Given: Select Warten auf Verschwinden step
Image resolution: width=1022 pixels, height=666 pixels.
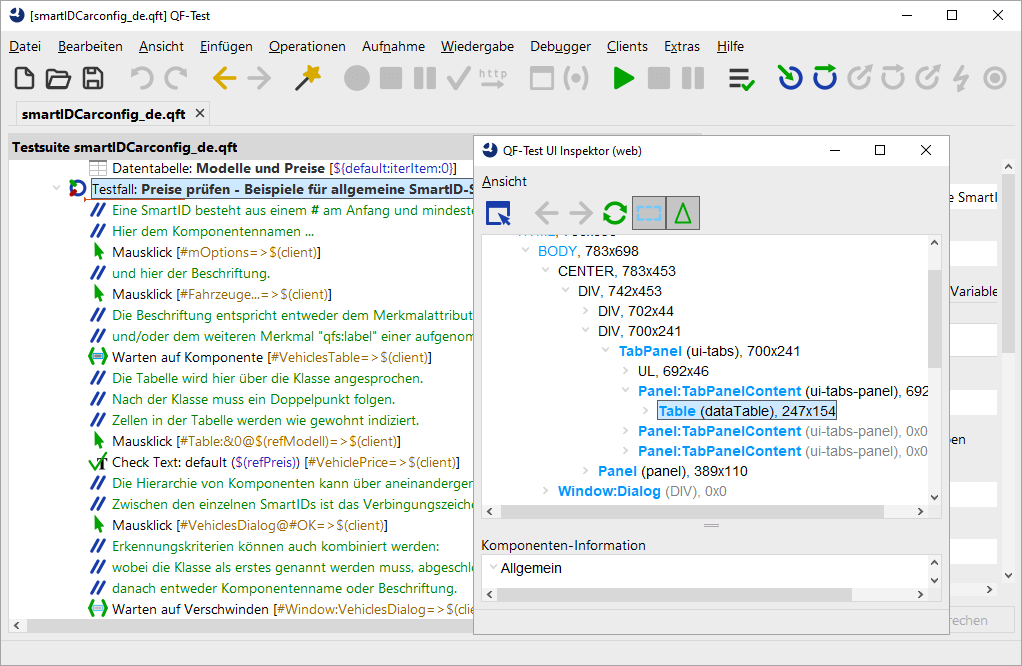Looking at the screenshot, I should [x=293, y=609].
